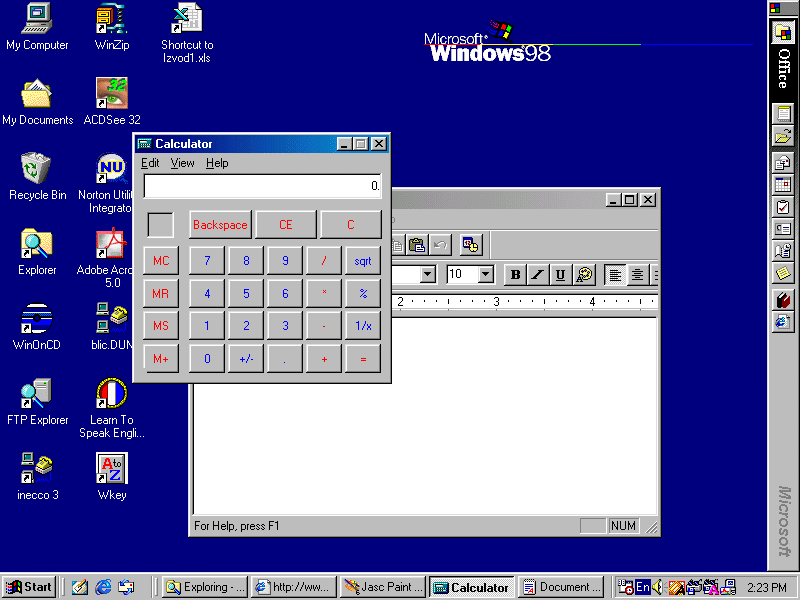
Task: Click the equals button in Calculator
Action: (x=363, y=359)
